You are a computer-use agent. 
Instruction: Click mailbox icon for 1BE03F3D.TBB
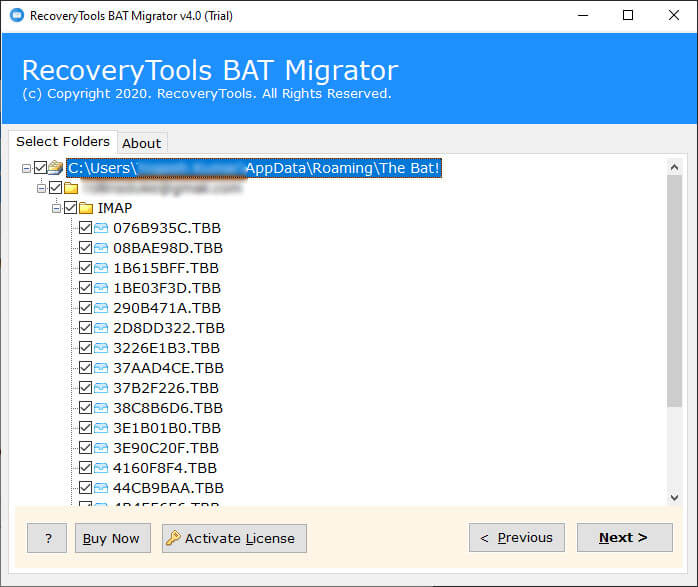point(101,288)
